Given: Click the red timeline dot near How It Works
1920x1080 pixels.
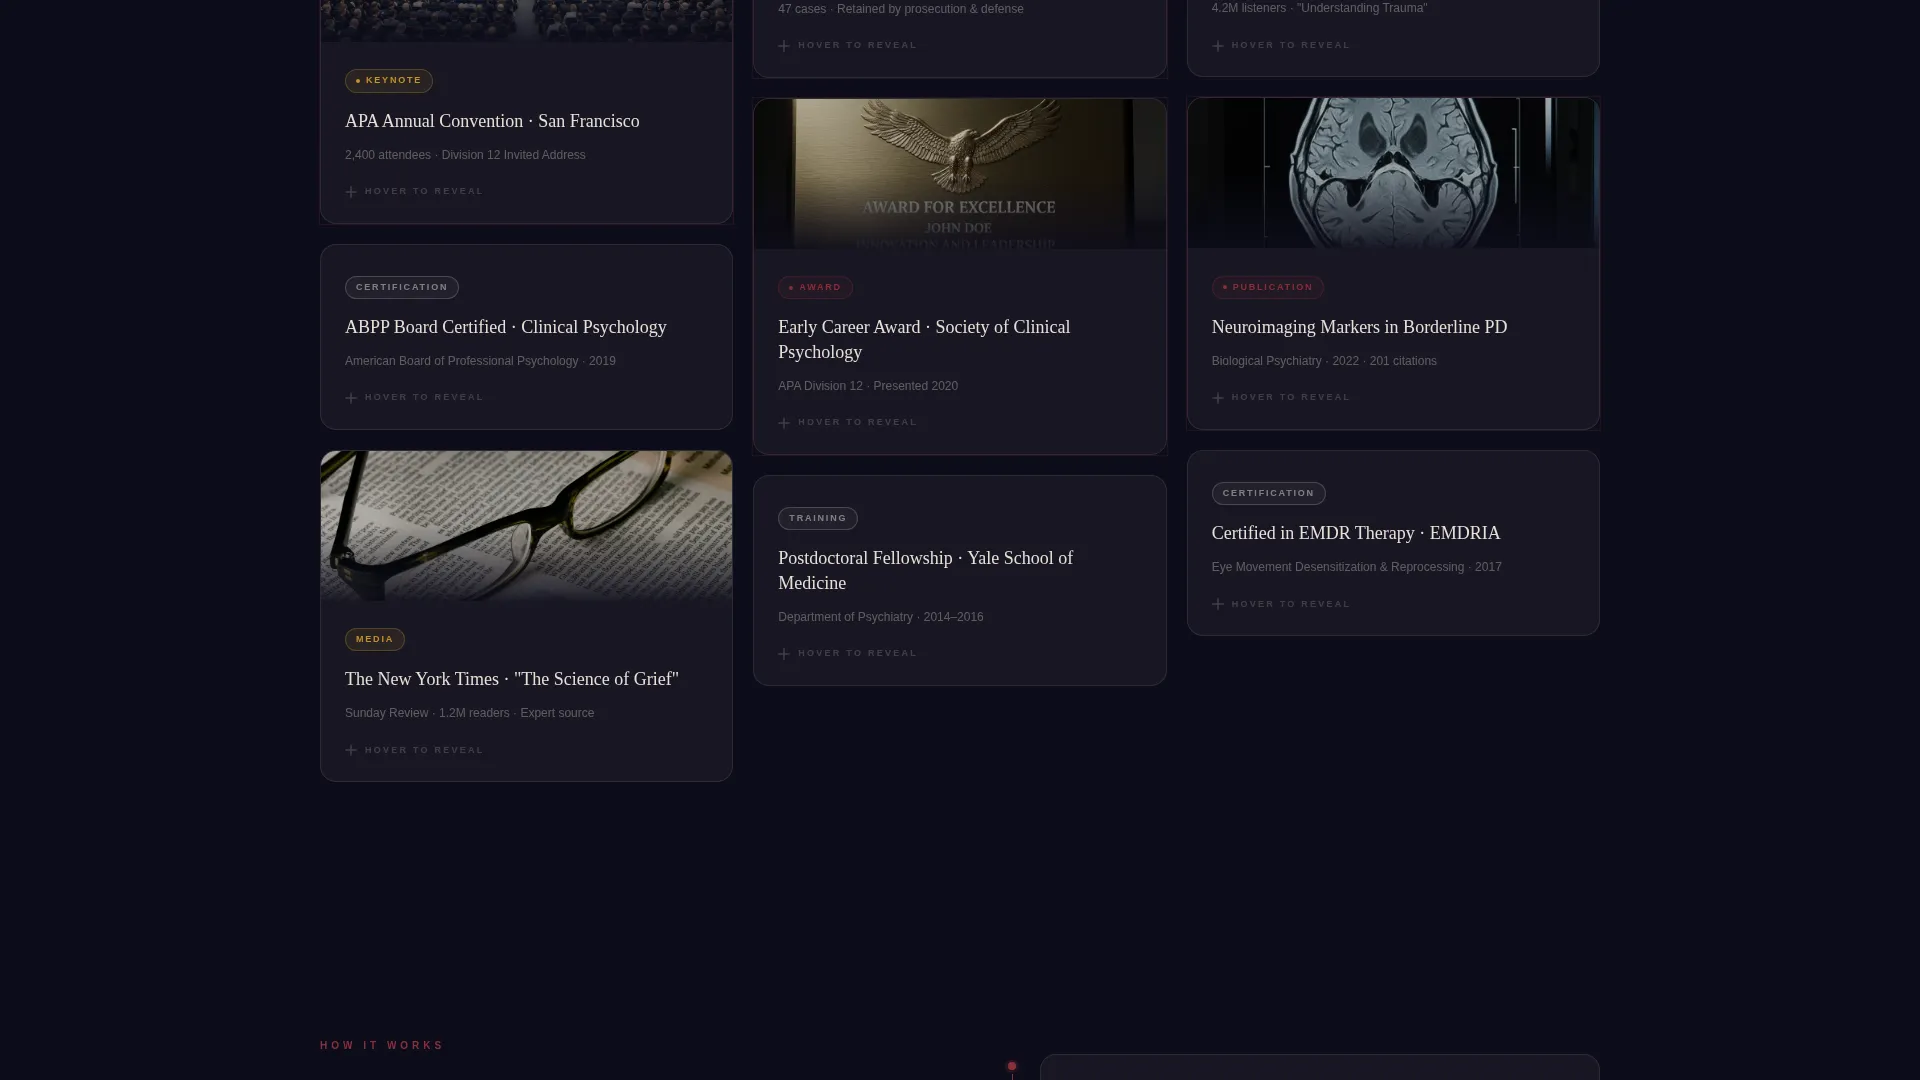Looking at the screenshot, I should 1012,1066.
